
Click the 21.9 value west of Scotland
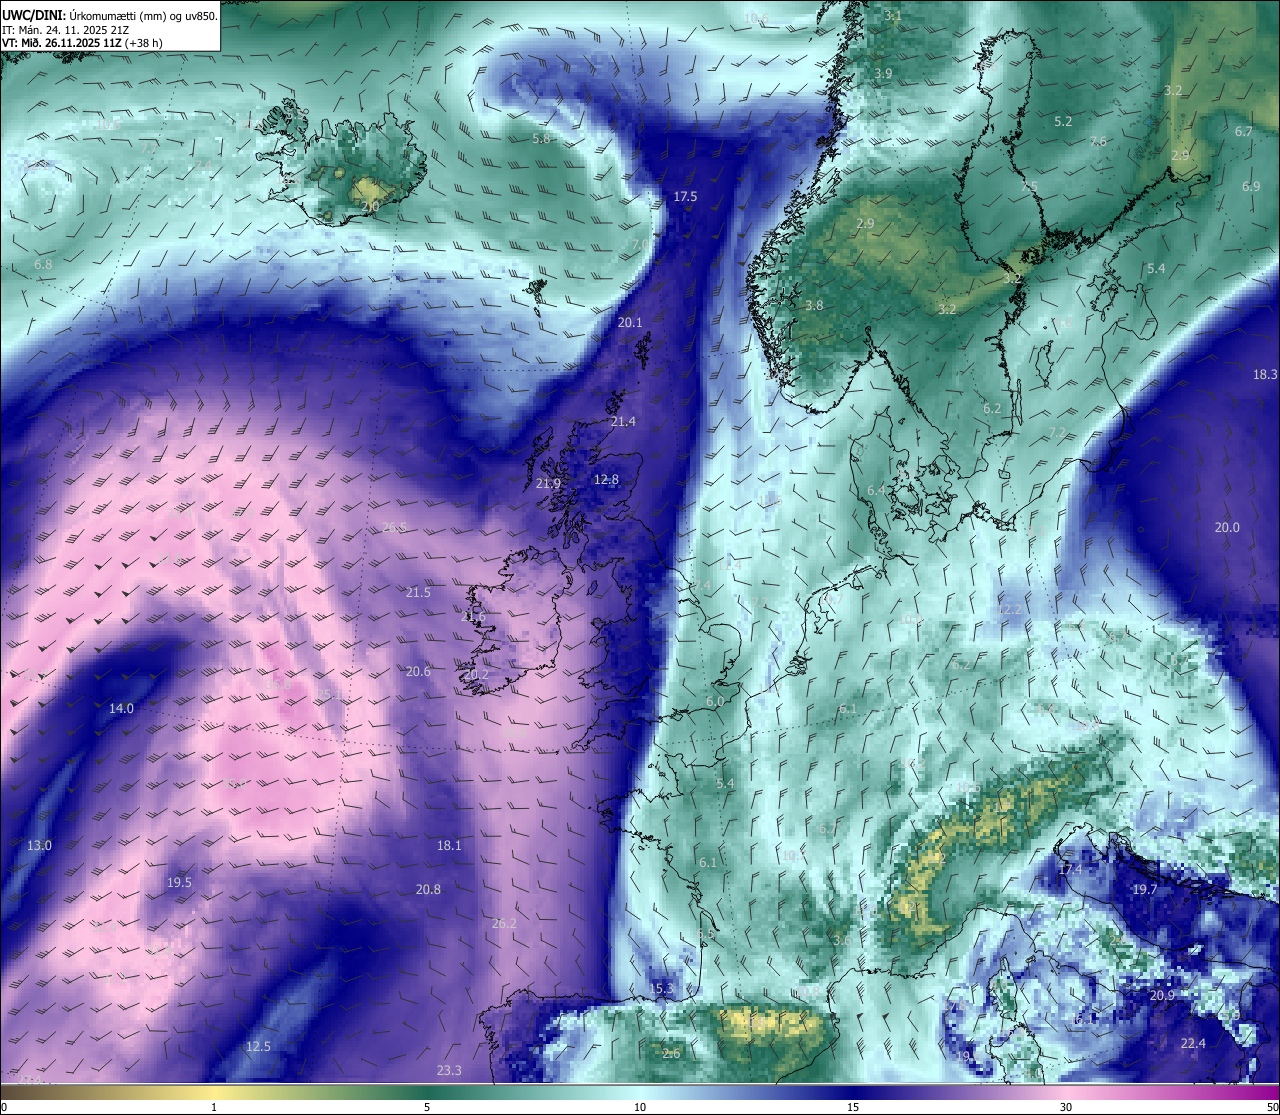pyautogui.click(x=548, y=484)
